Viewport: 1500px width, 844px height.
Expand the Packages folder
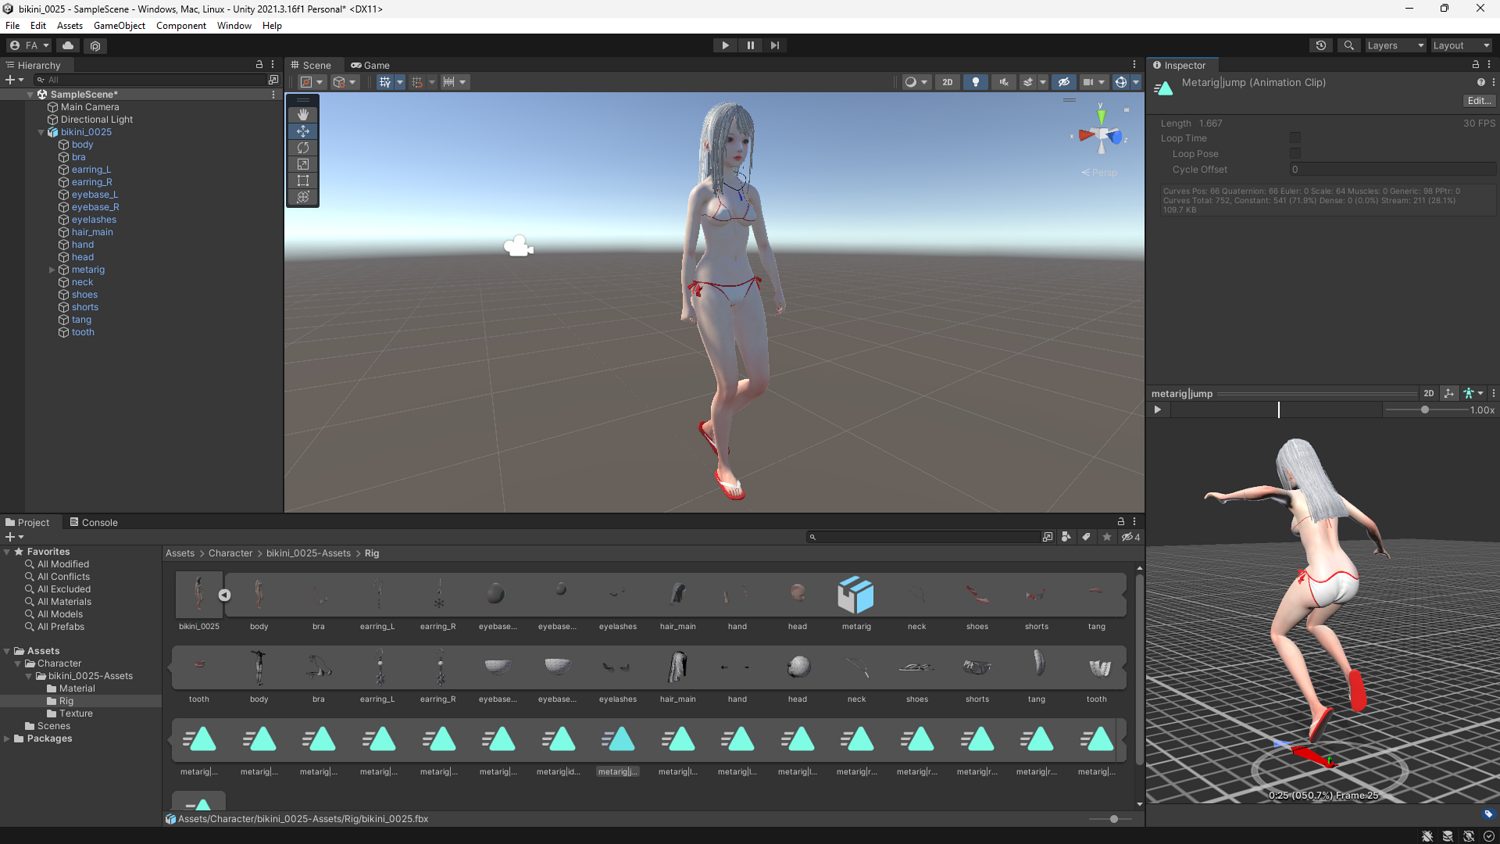(x=8, y=739)
